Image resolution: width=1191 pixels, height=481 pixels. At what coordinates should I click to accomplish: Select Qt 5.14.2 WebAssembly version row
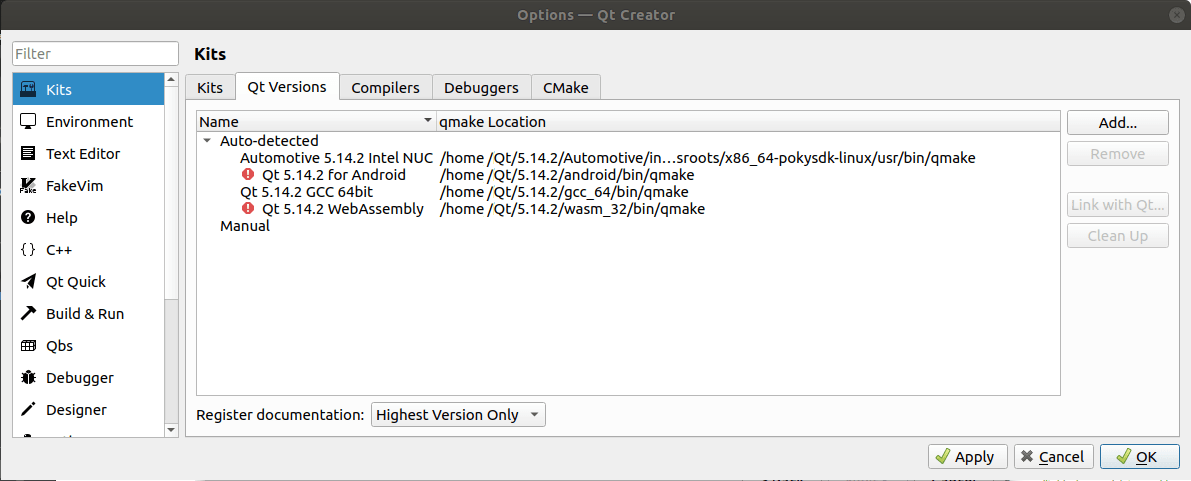(x=342, y=209)
